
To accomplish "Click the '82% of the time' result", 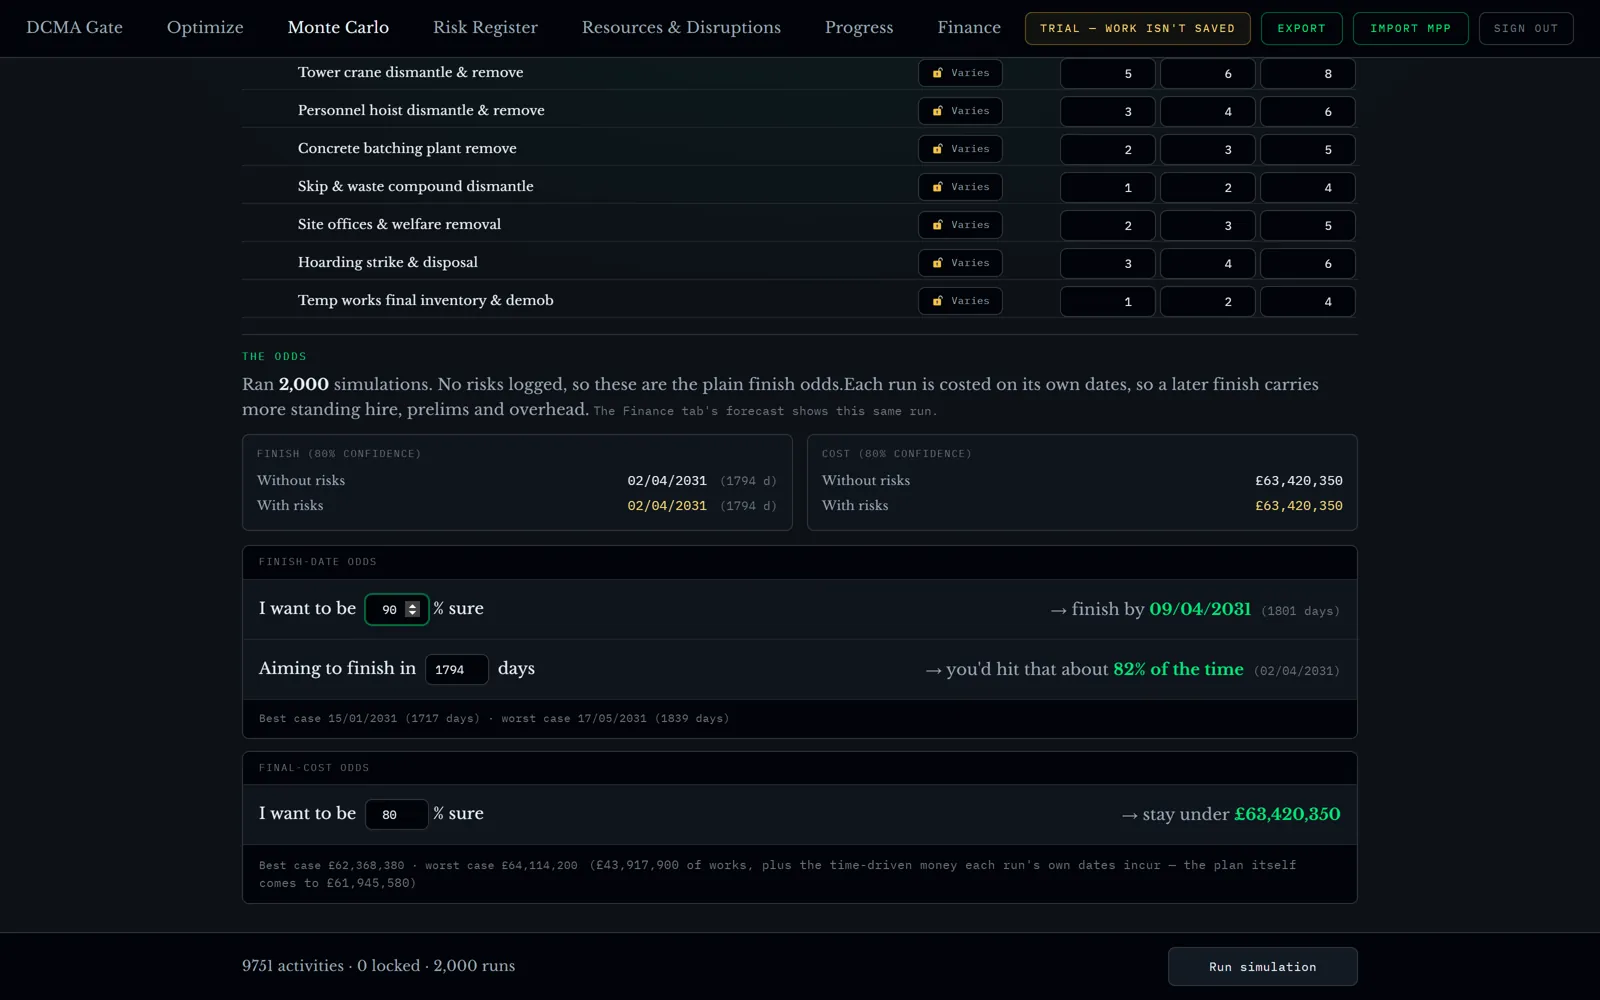I will [x=1178, y=669].
